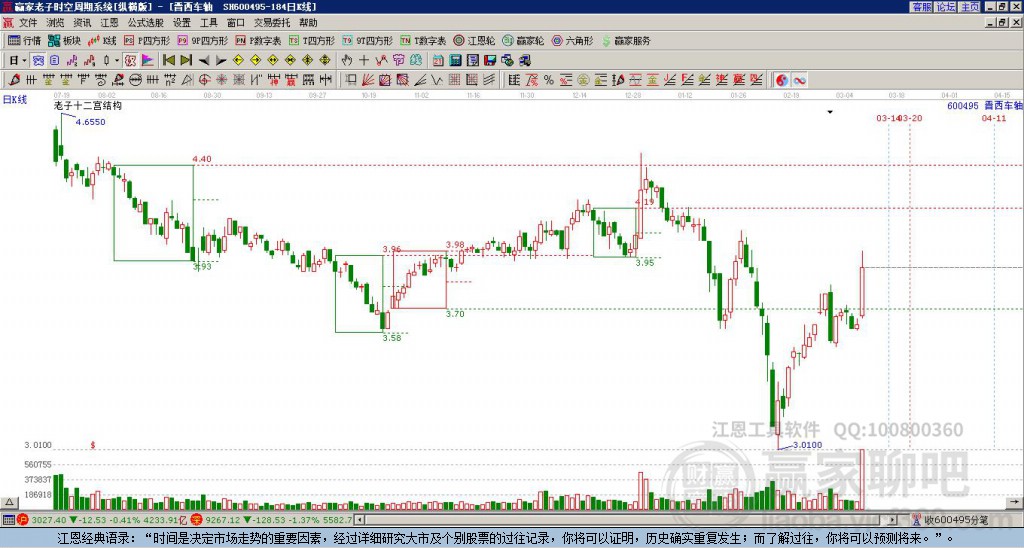1024x548 pixels.
Task: Select the red pen drawing tool
Action: point(14,80)
